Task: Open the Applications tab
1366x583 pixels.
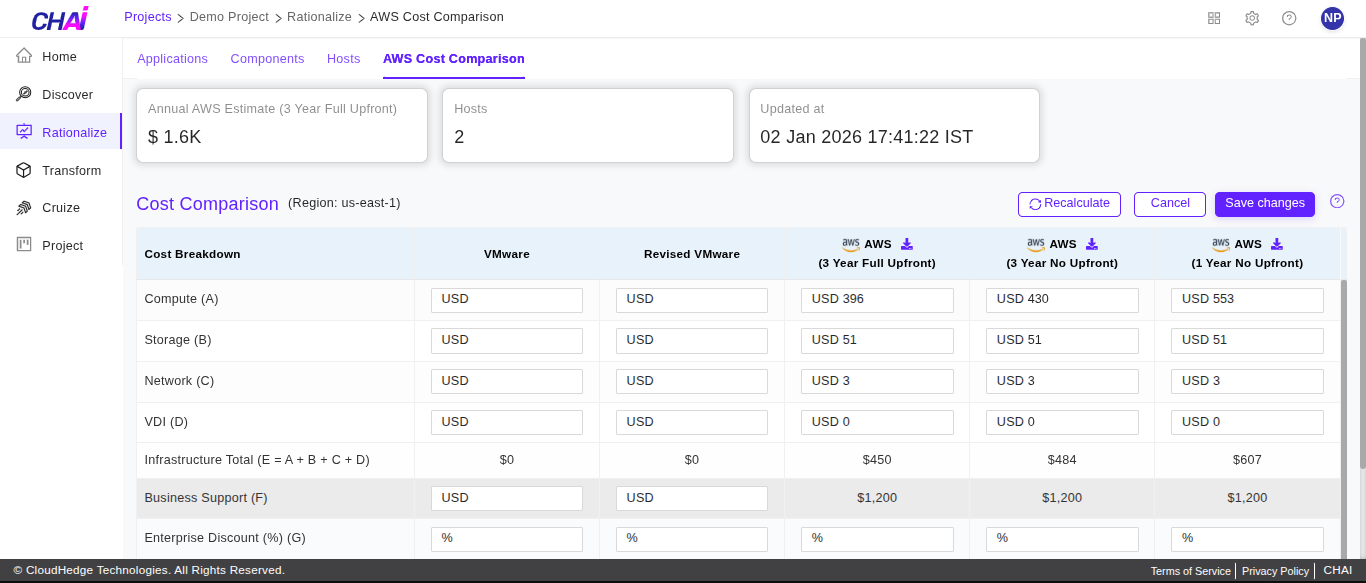Action: click(x=172, y=59)
